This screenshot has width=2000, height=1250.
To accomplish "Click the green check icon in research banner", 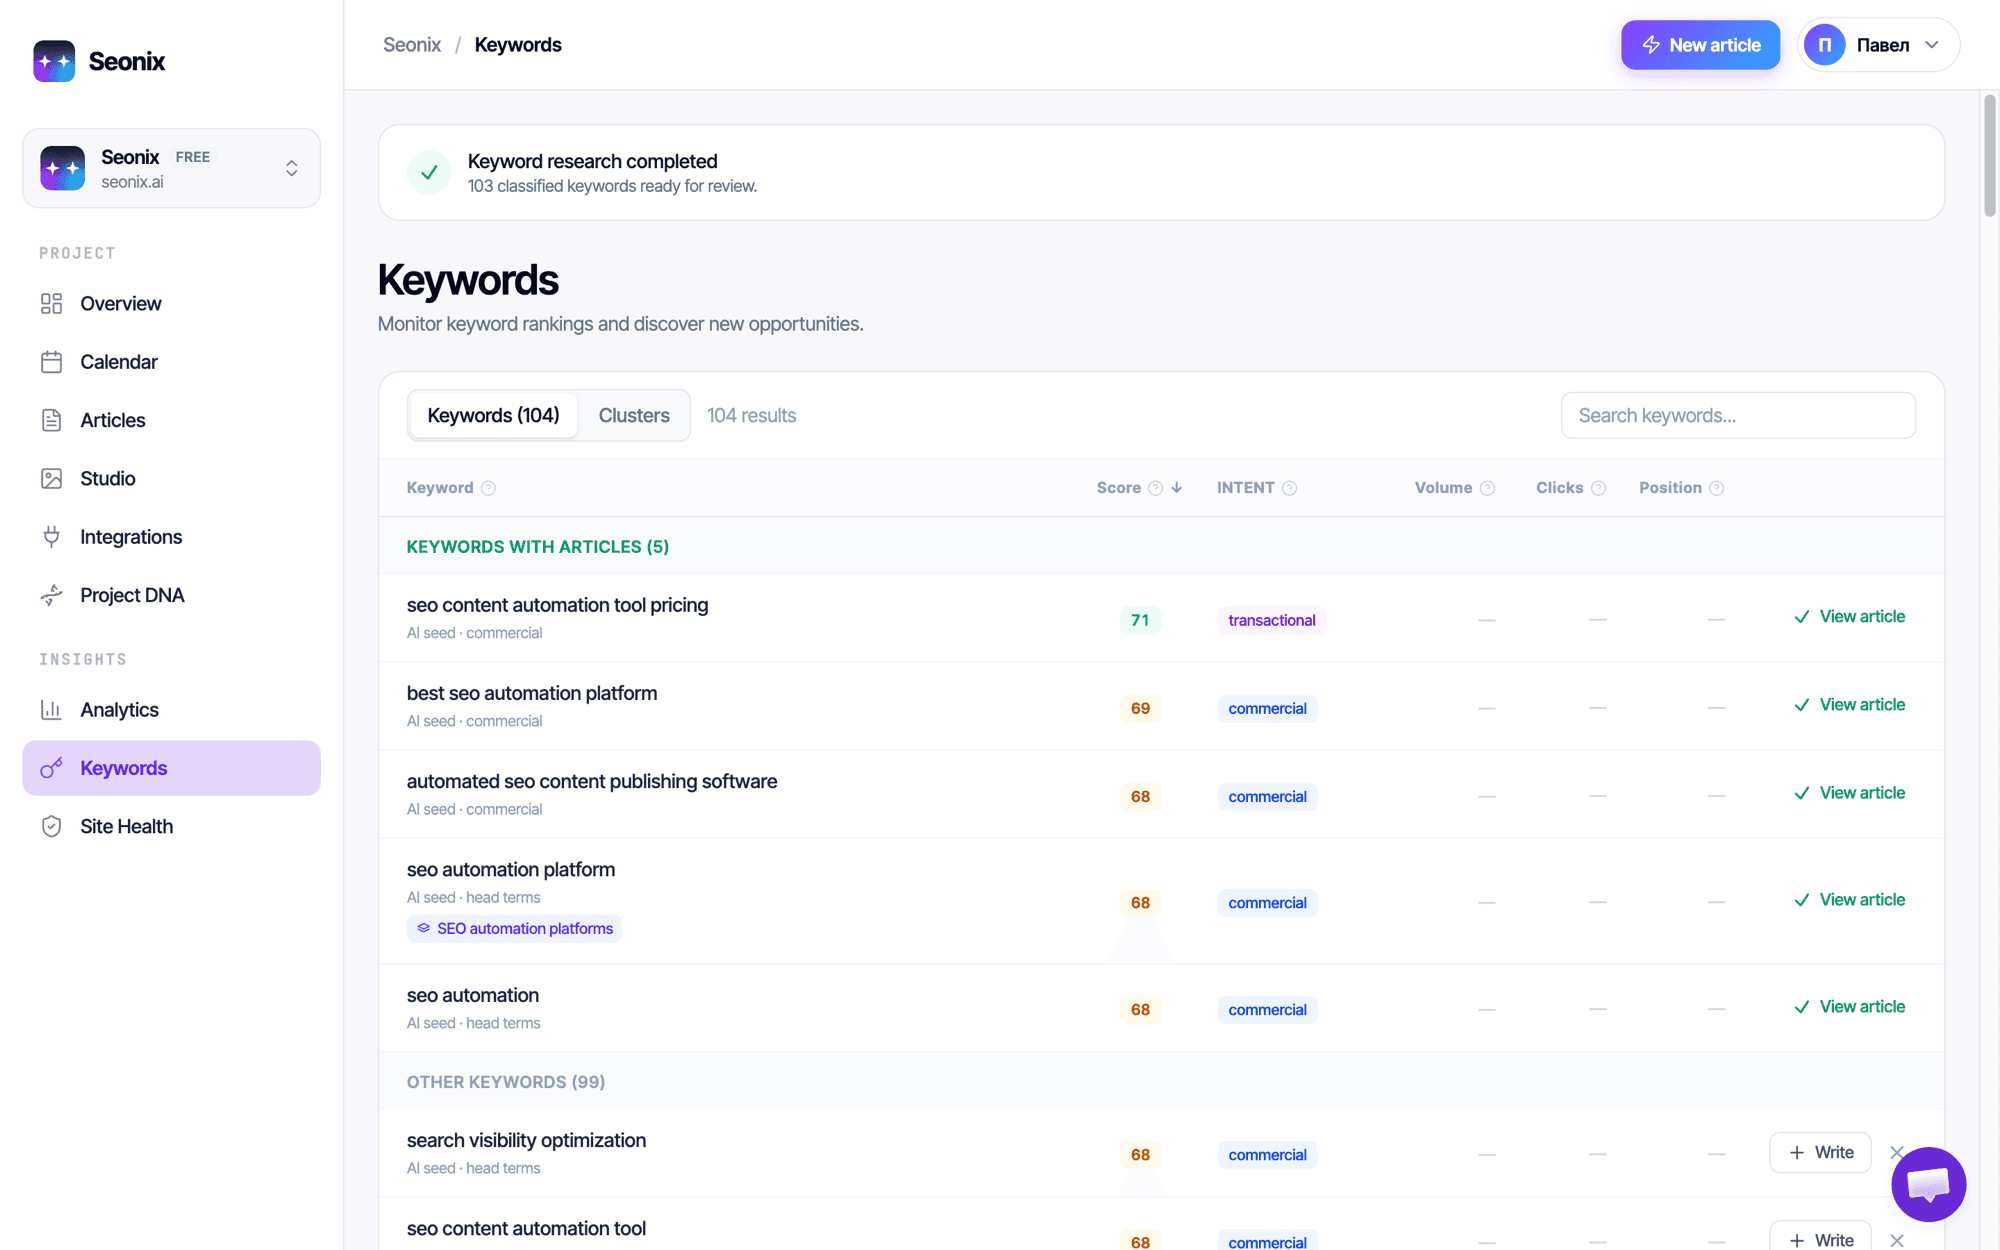I will [x=429, y=173].
